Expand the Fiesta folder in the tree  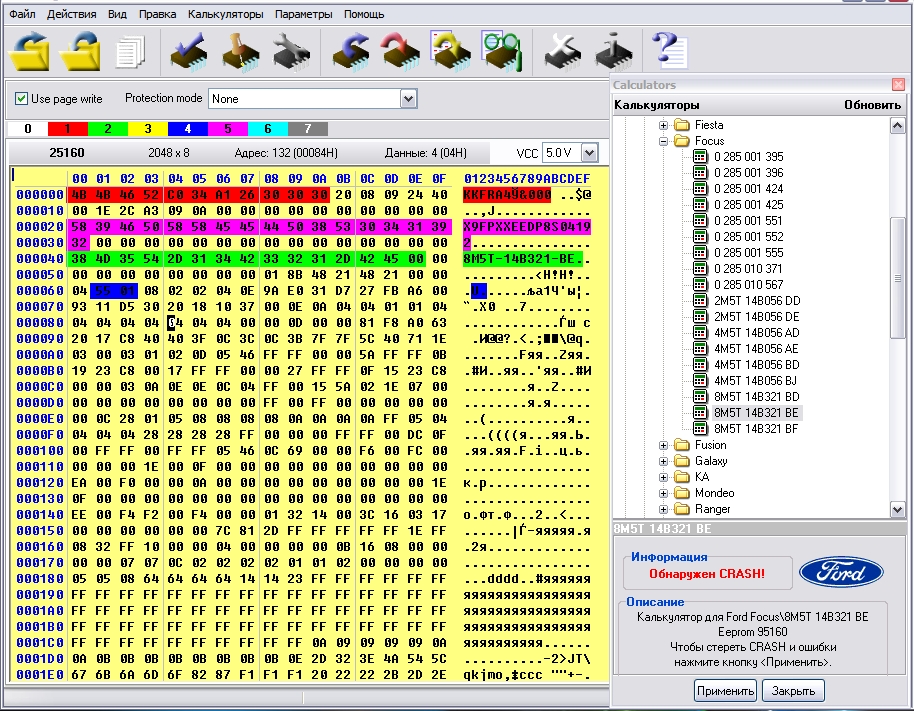[x=663, y=125]
